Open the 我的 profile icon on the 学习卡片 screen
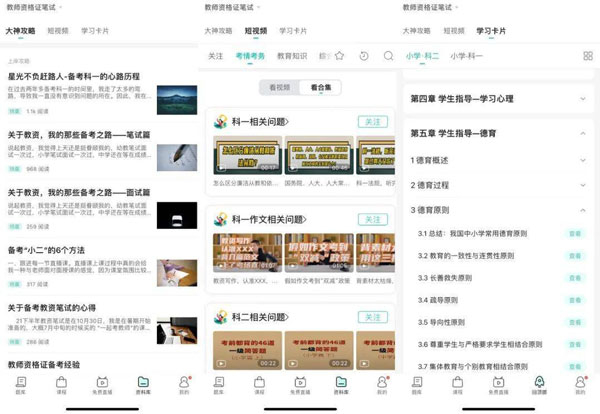Screen dimensions: 600x414 [x=580, y=384]
